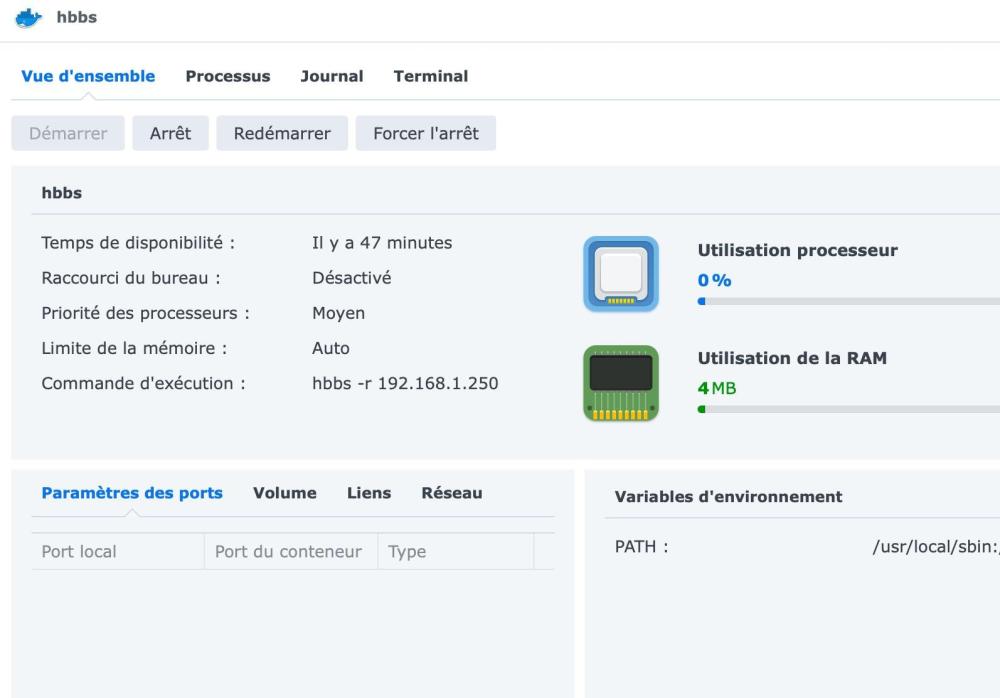Click the RAM usage progress bar
This screenshot has width=1000, height=698.
[x=848, y=408]
